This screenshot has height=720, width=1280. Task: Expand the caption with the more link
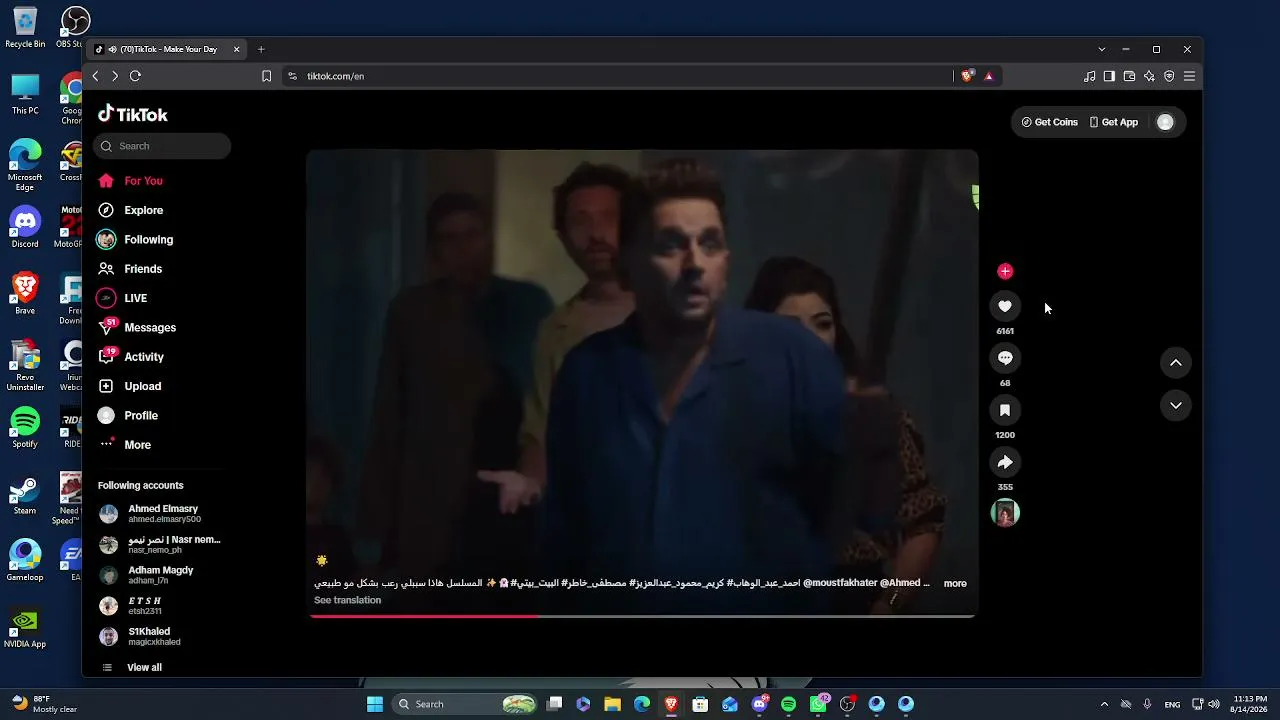[955, 583]
